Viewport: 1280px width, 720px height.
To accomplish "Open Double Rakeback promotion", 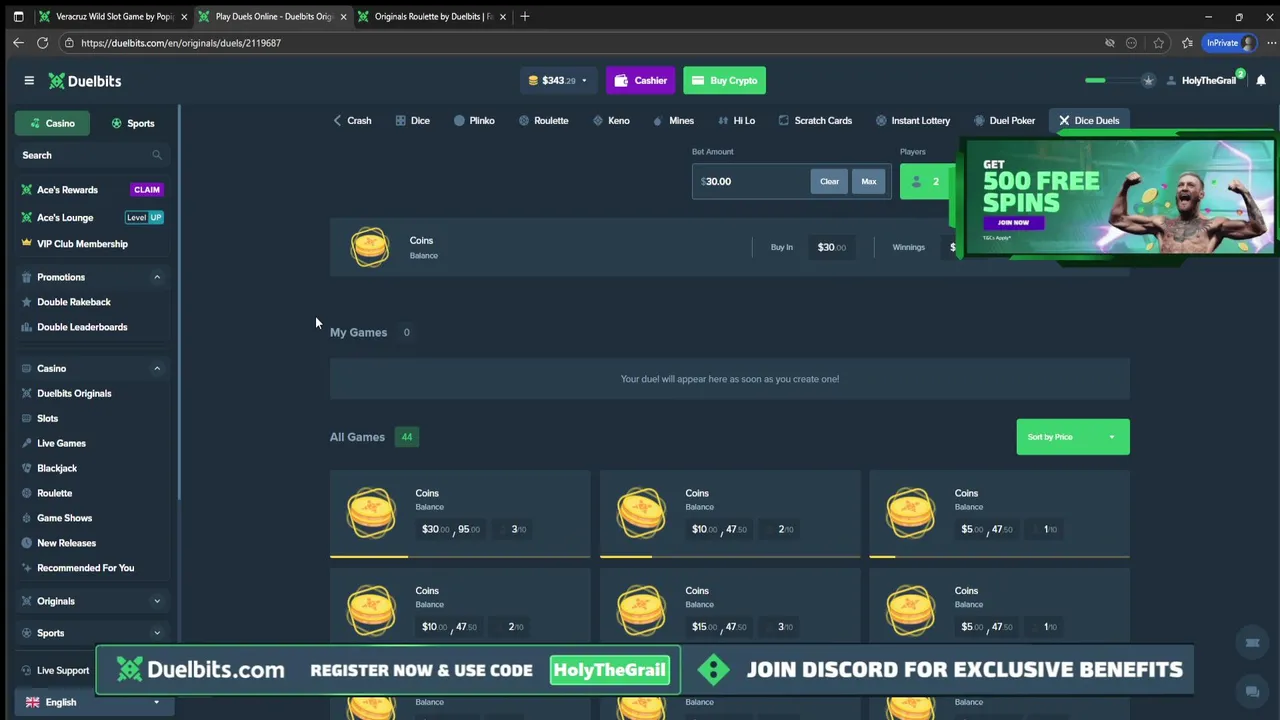I will (74, 302).
